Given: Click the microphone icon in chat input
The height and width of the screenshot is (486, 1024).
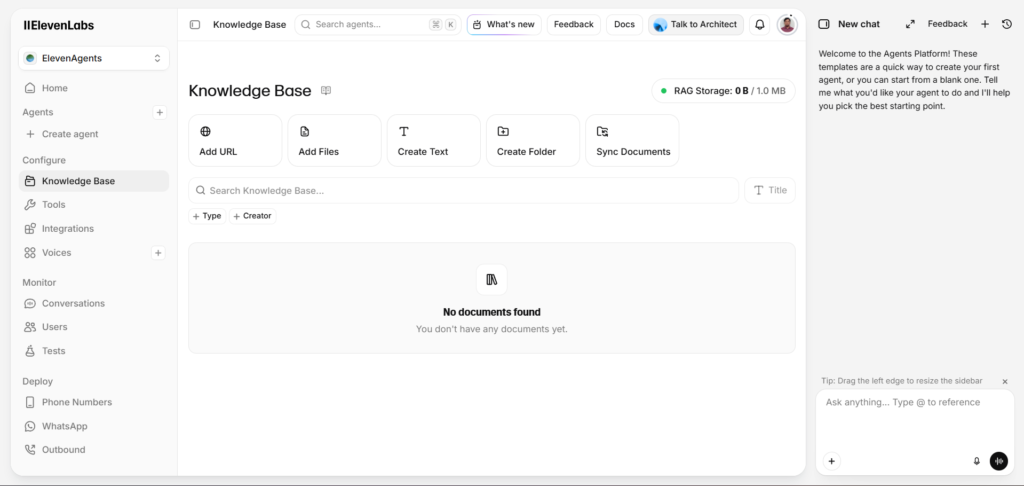Looking at the screenshot, I should (977, 461).
